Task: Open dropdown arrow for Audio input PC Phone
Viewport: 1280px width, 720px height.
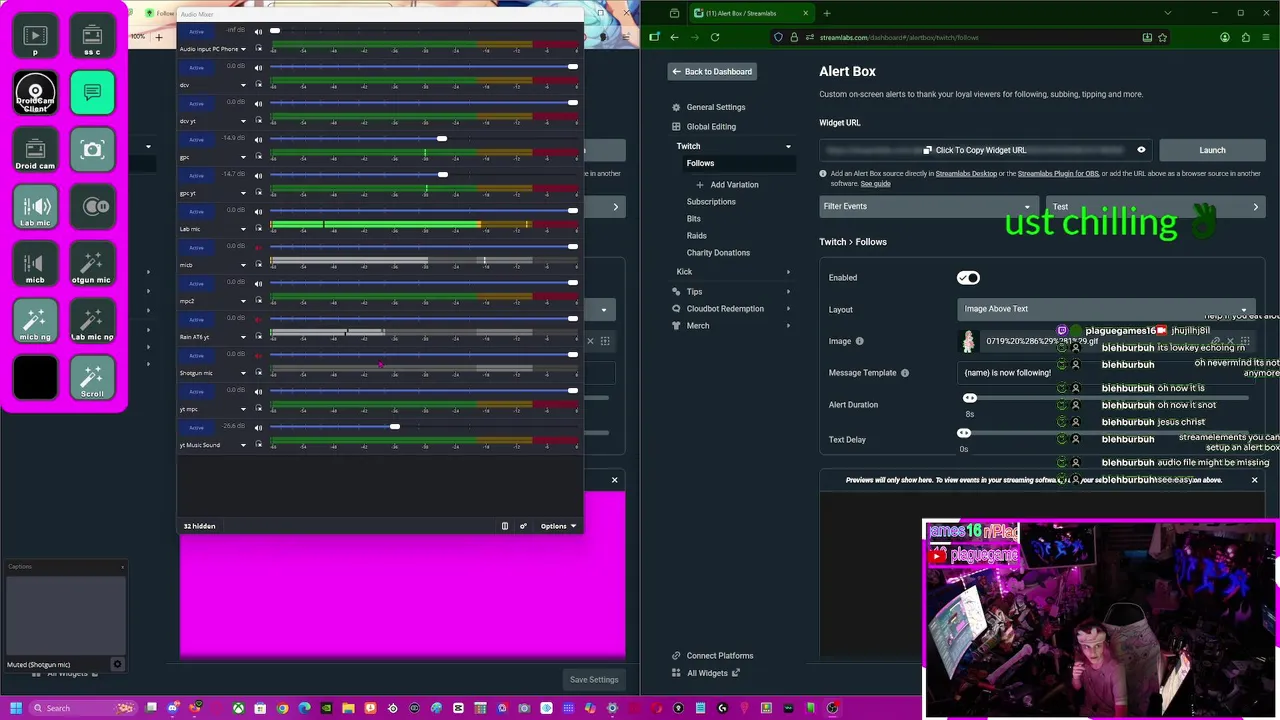Action: pos(243,49)
